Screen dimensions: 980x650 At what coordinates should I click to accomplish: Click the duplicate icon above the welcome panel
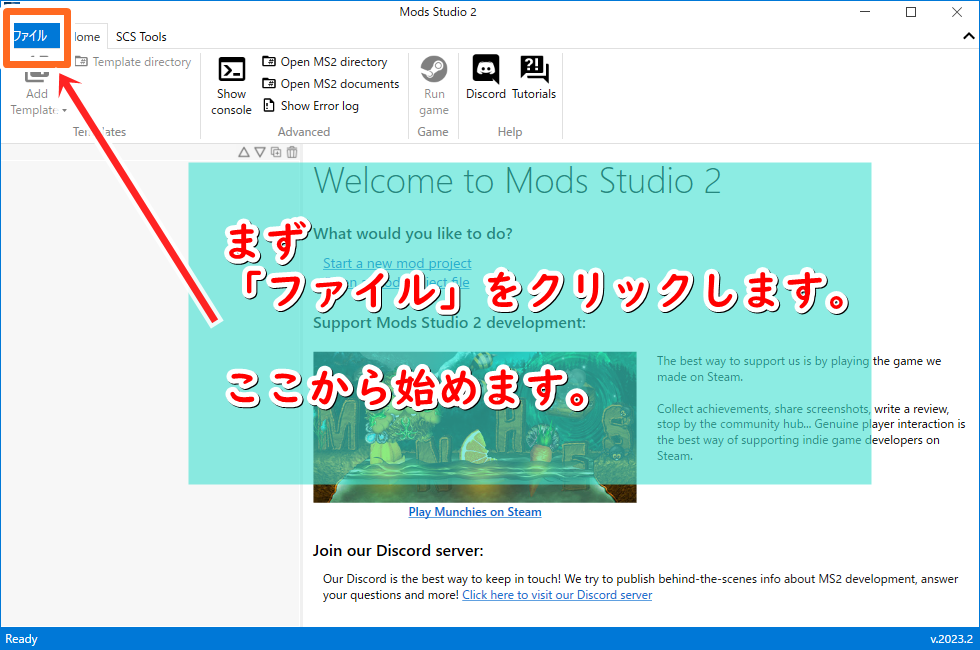275,152
